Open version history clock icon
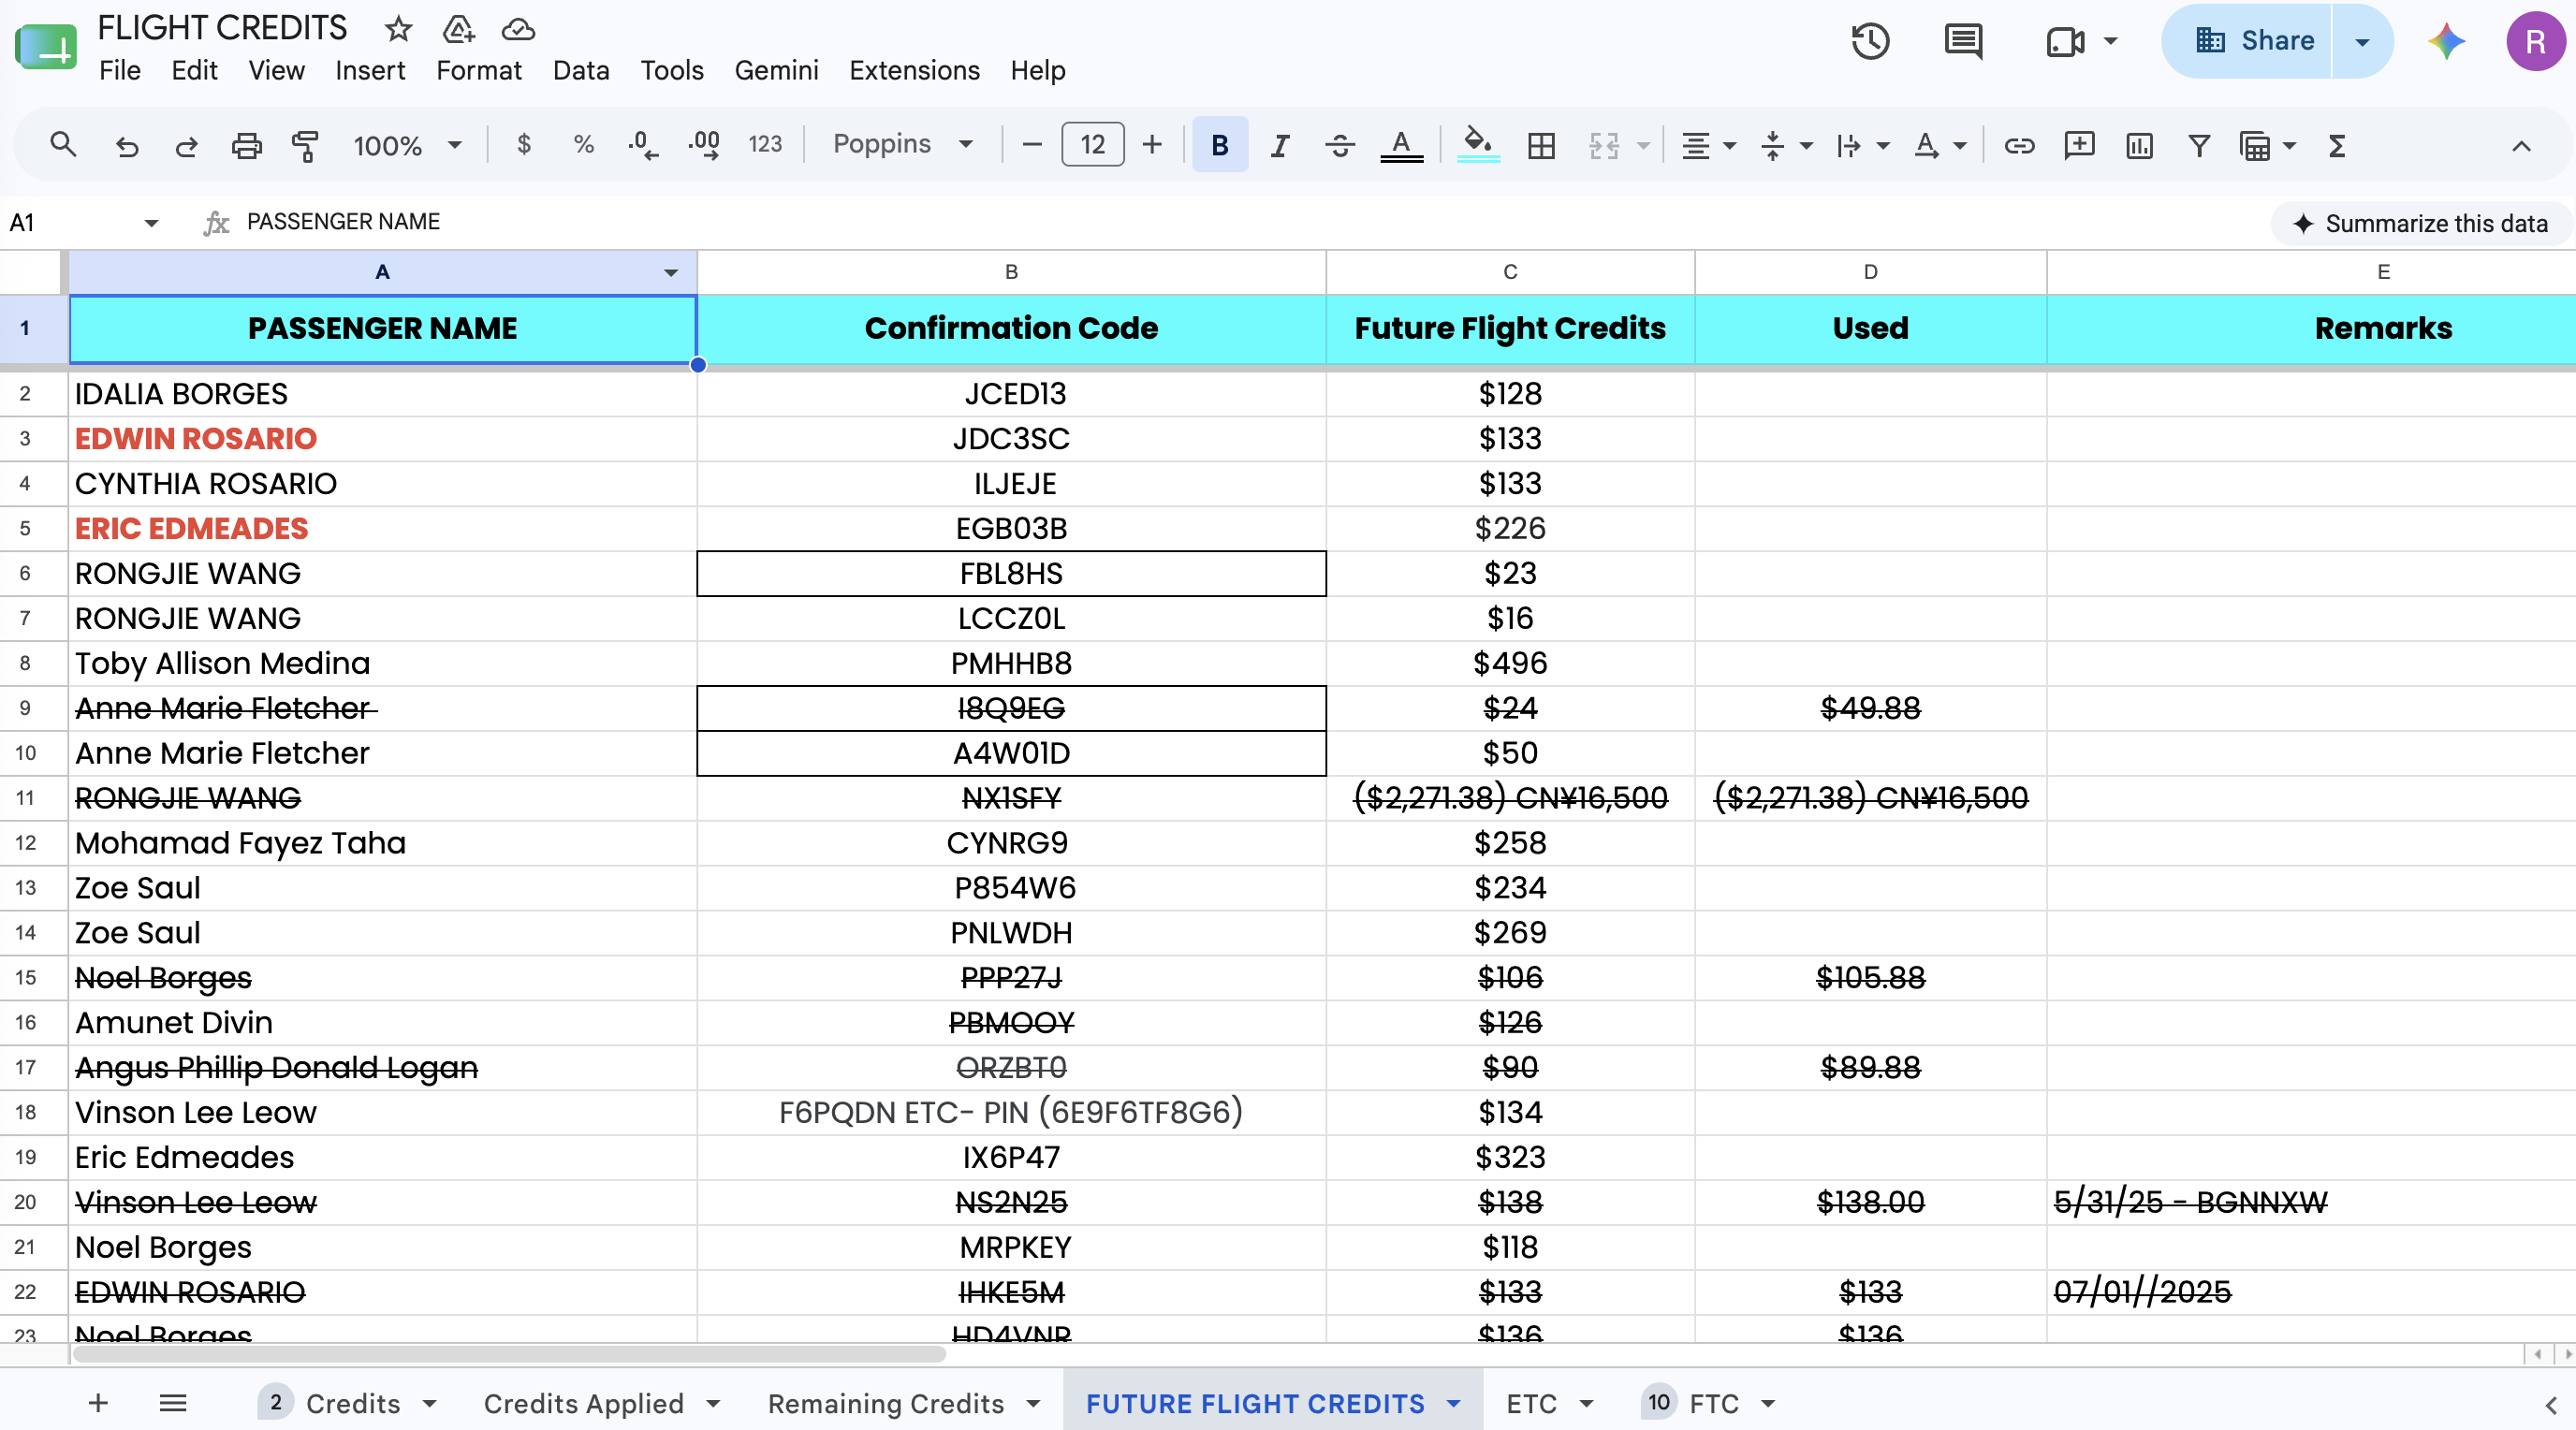The height and width of the screenshot is (1430, 2576). pyautogui.click(x=1870, y=41)
